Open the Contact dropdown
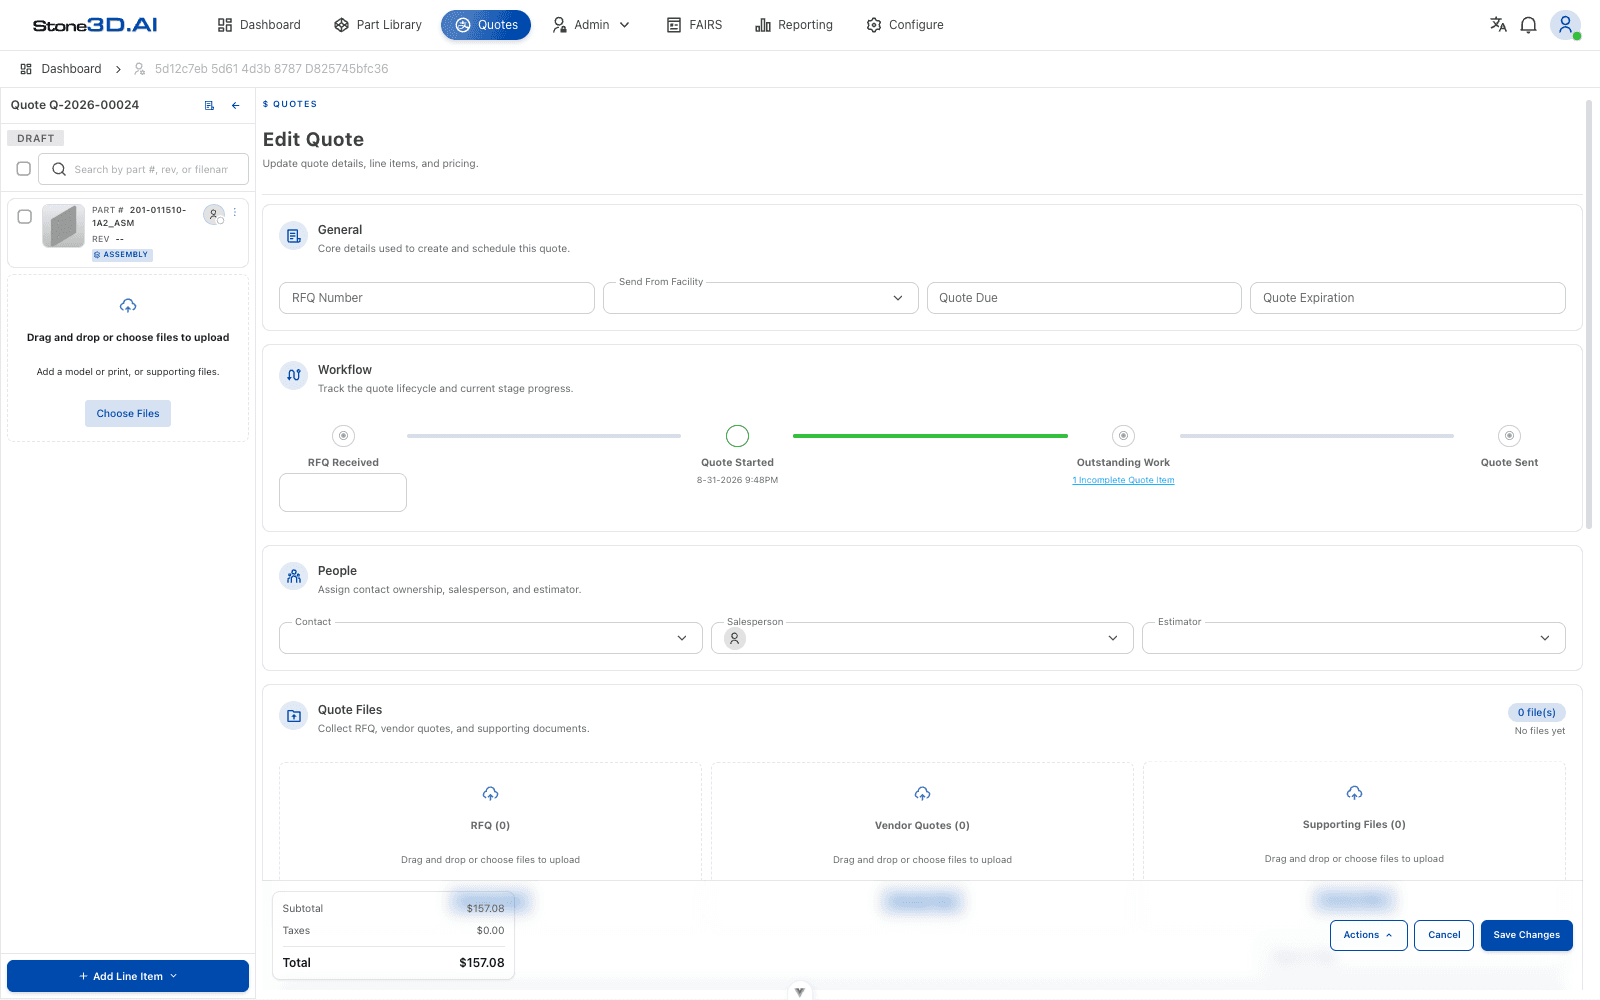 [489, 638]
